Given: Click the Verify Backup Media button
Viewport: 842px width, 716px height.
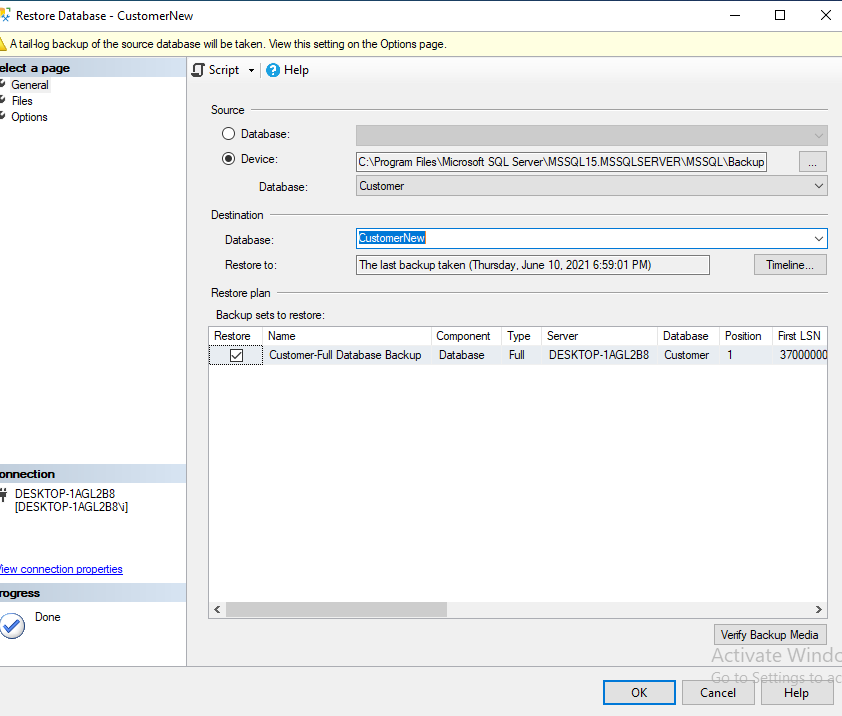Looking at the screenshot, I should (770, 634).
